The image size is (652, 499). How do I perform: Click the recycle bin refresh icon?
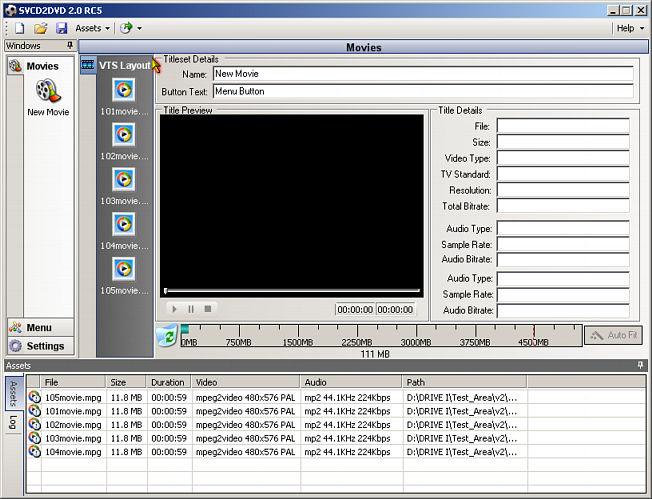[167, 336]
